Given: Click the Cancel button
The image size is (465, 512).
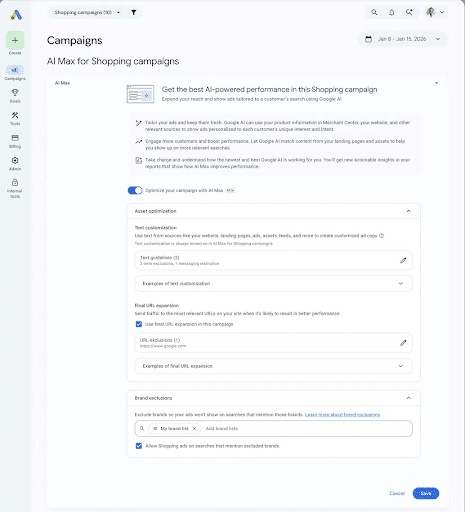Looking at the screenshot, I should coord(397,493).
